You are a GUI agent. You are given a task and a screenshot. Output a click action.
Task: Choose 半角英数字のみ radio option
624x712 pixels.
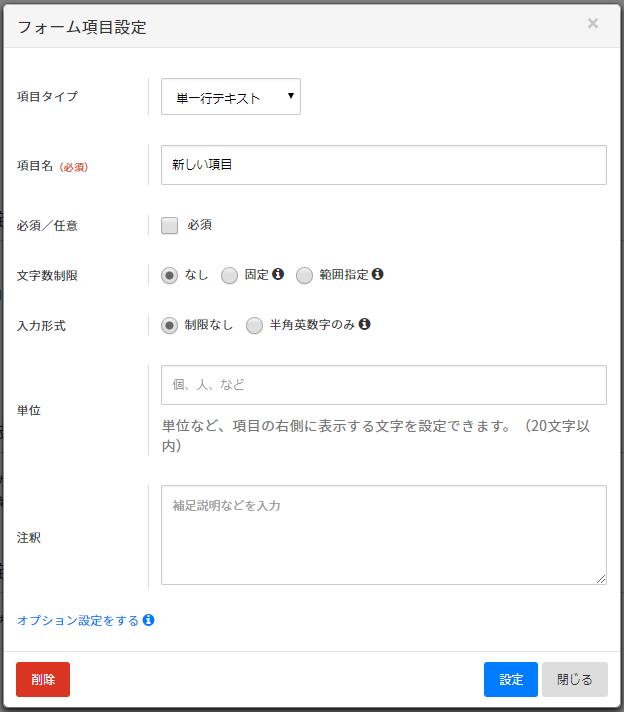[255, 325]
